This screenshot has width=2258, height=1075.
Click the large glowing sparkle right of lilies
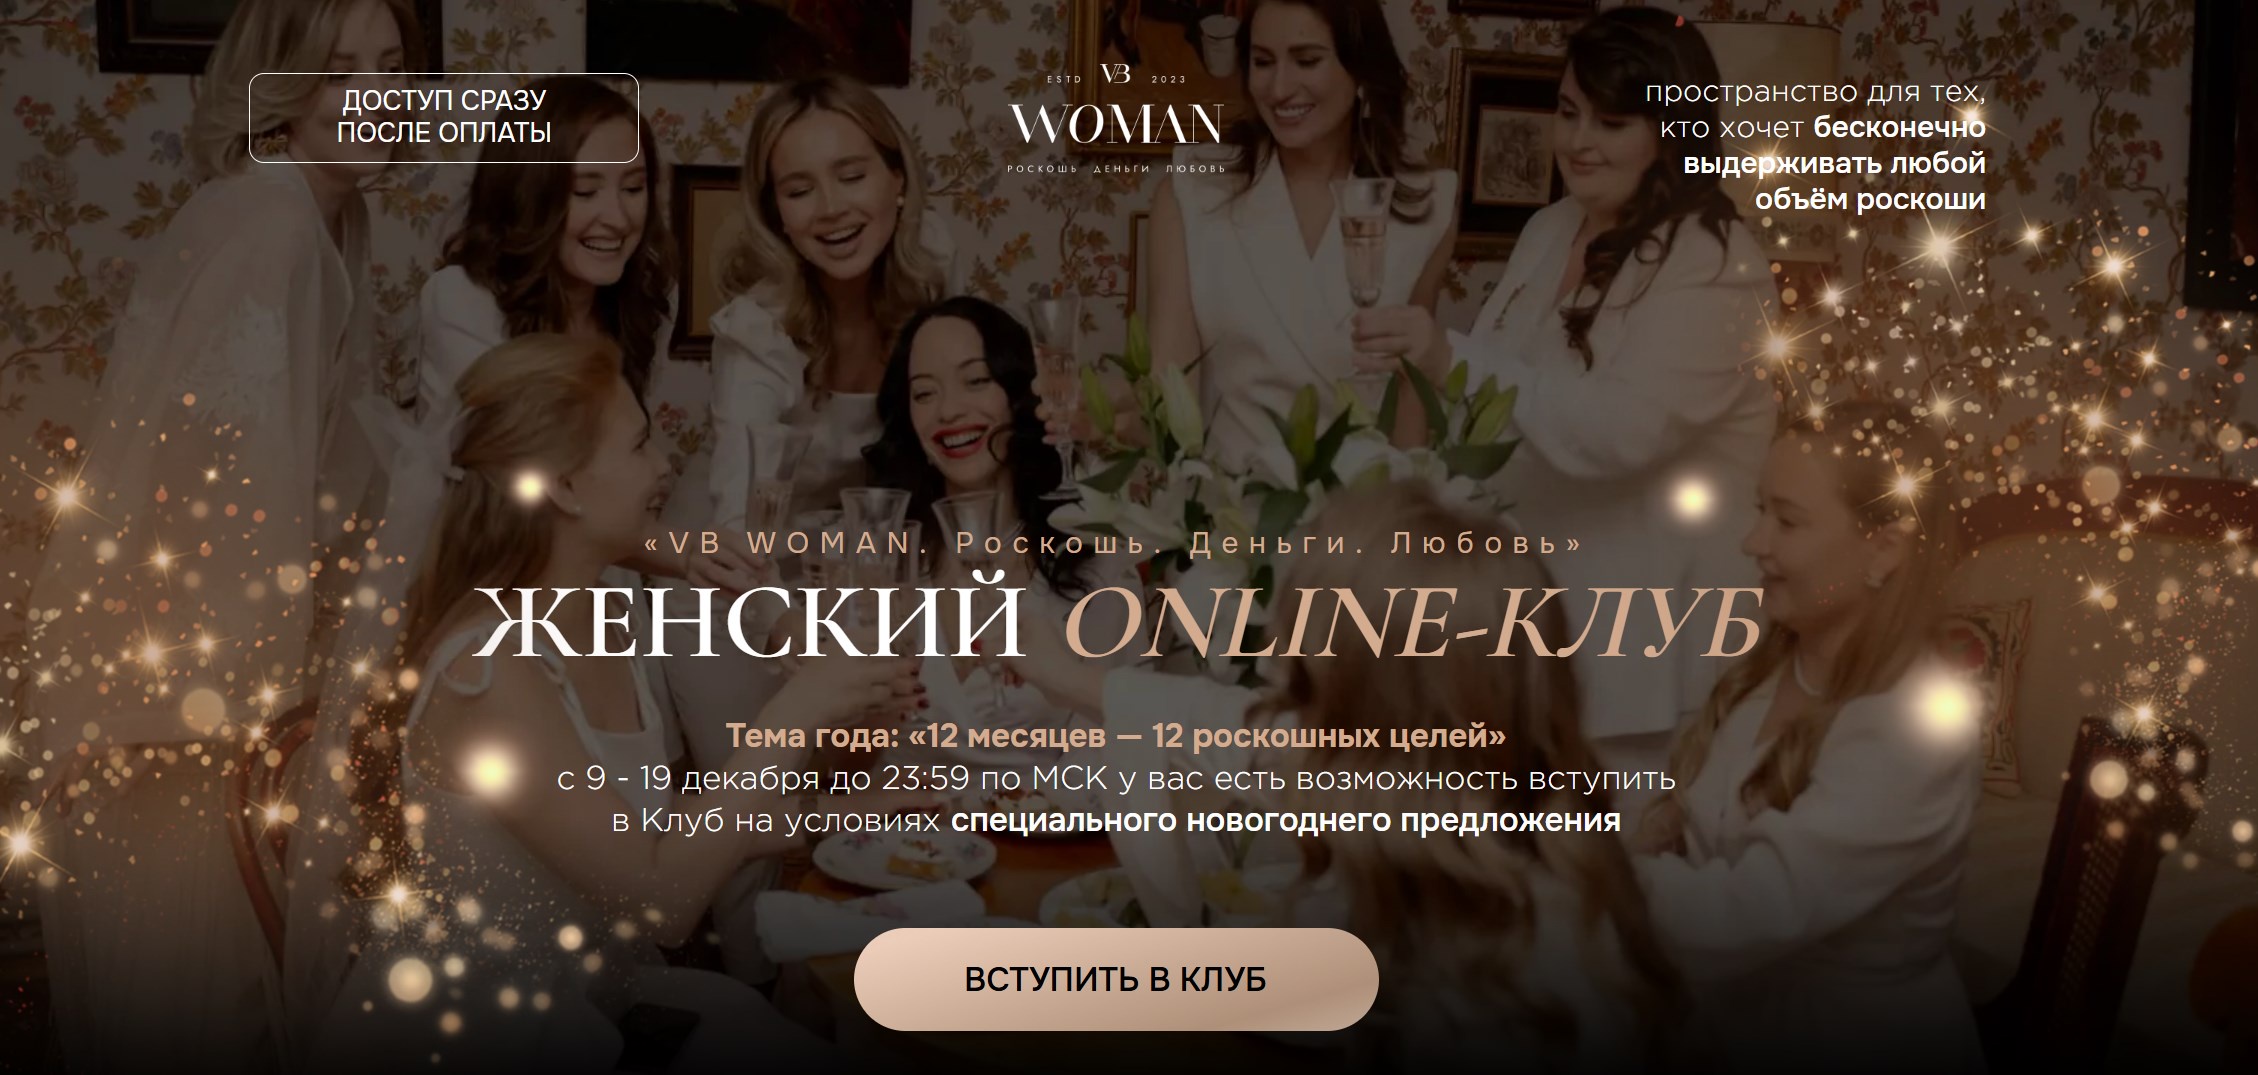coord(1692,497)
